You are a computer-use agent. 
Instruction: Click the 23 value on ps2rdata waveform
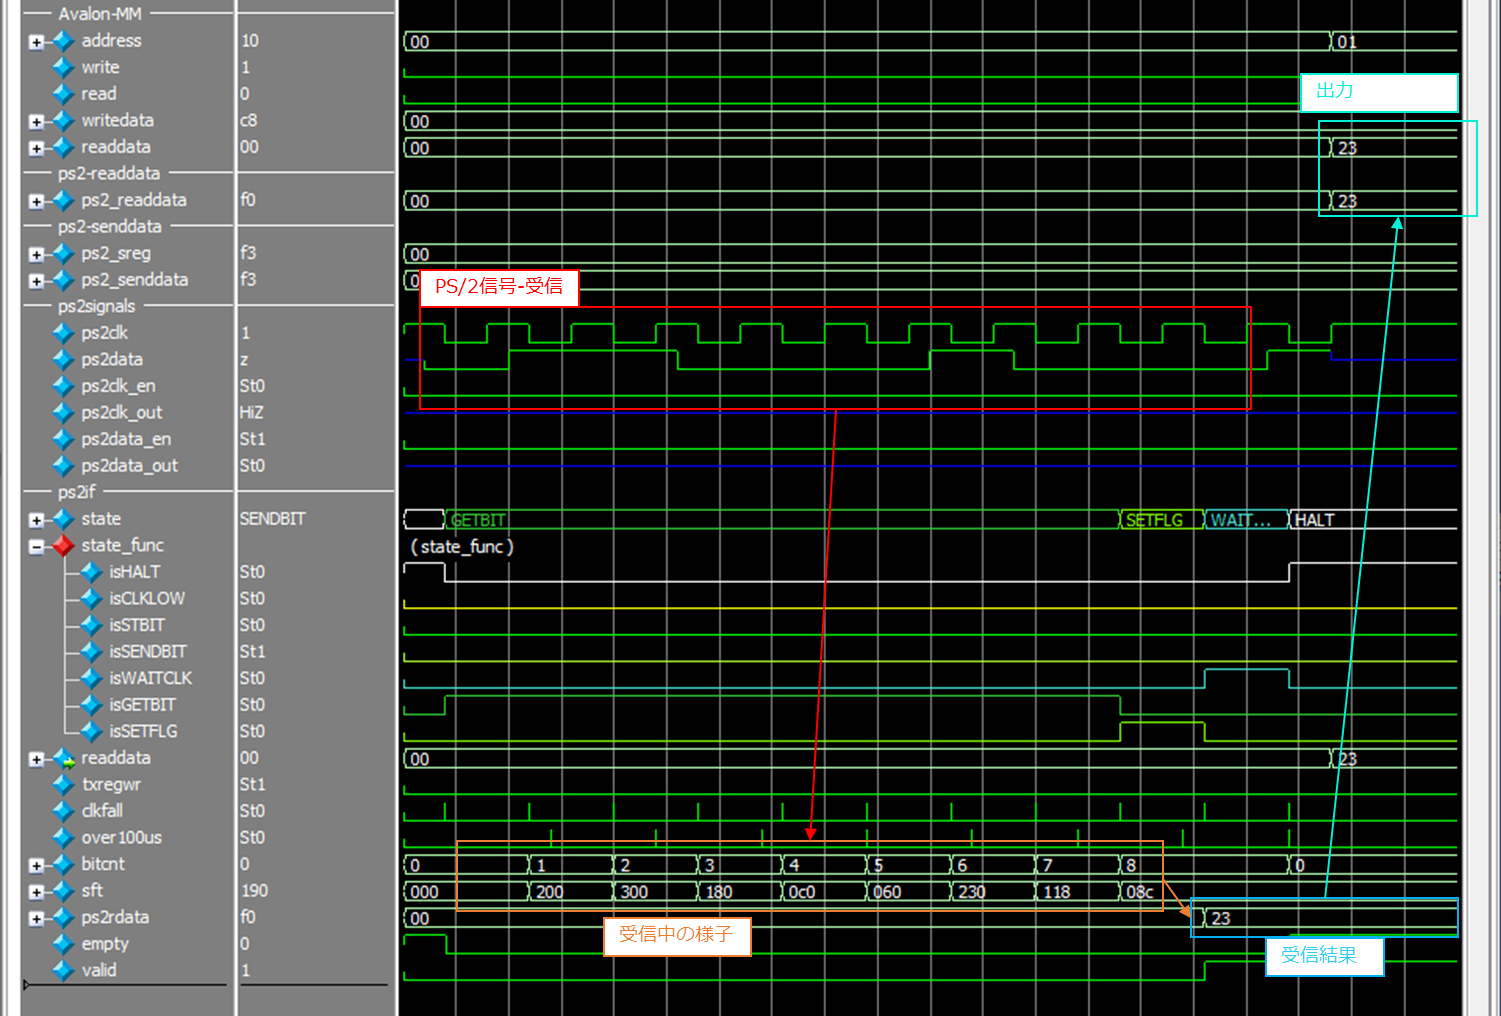click(x=1221, y=918)
